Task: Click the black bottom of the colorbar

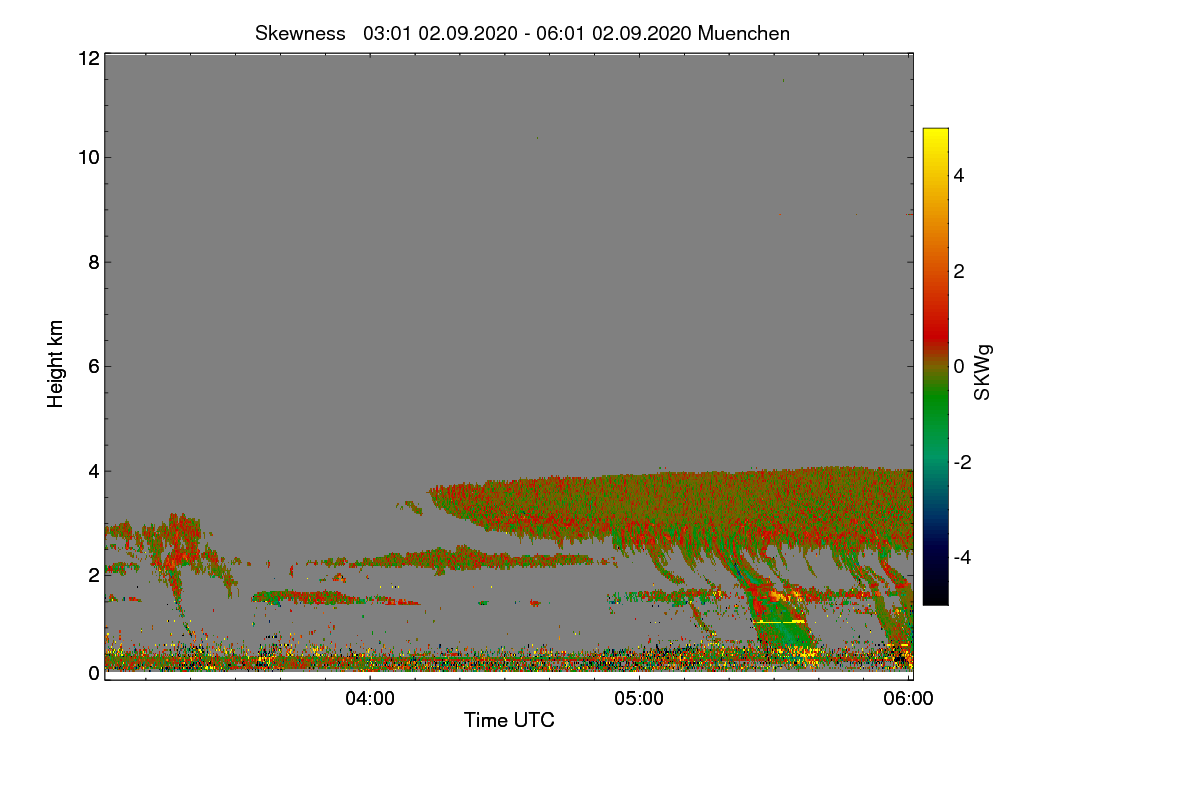Action: [935, 595]
